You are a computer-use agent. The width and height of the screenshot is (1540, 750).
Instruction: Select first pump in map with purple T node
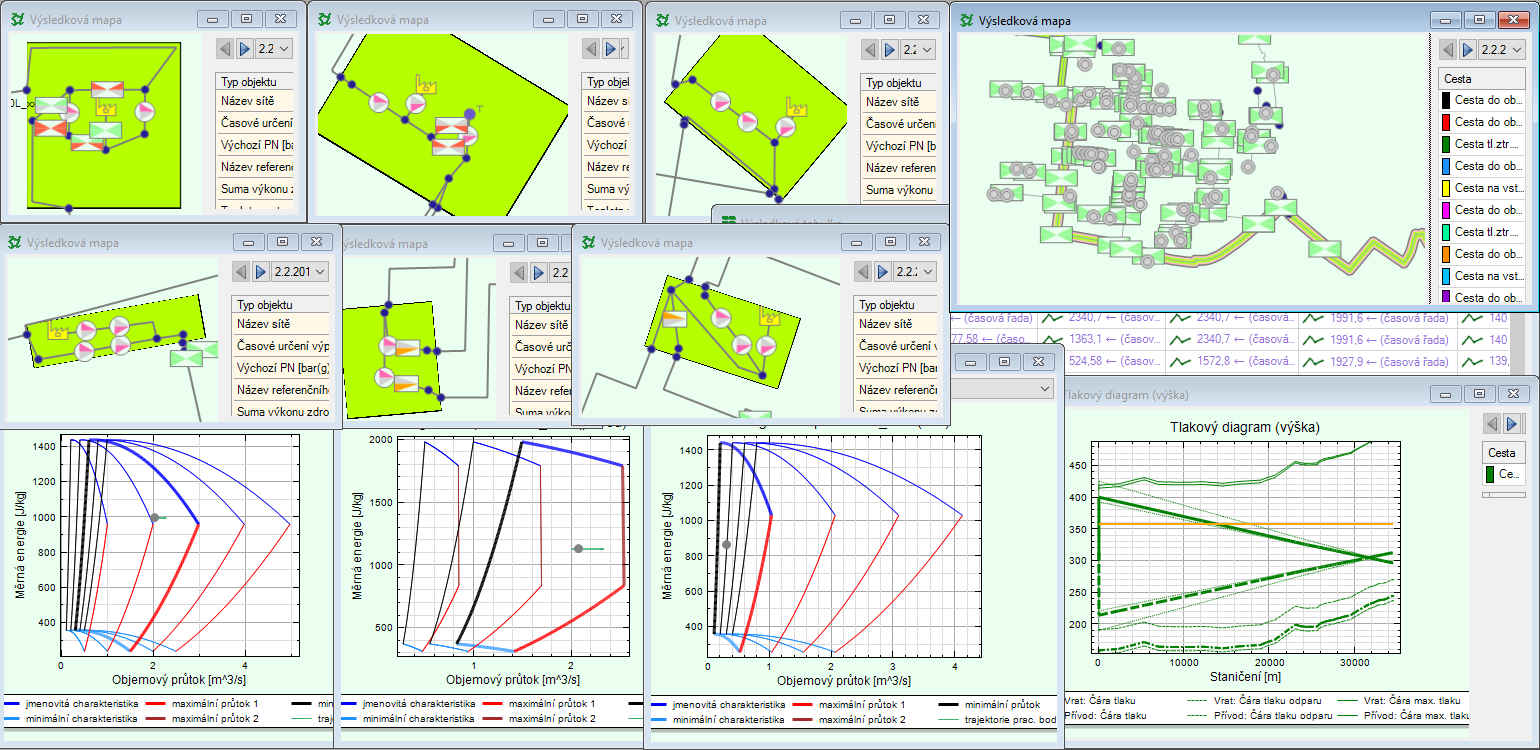379,102
